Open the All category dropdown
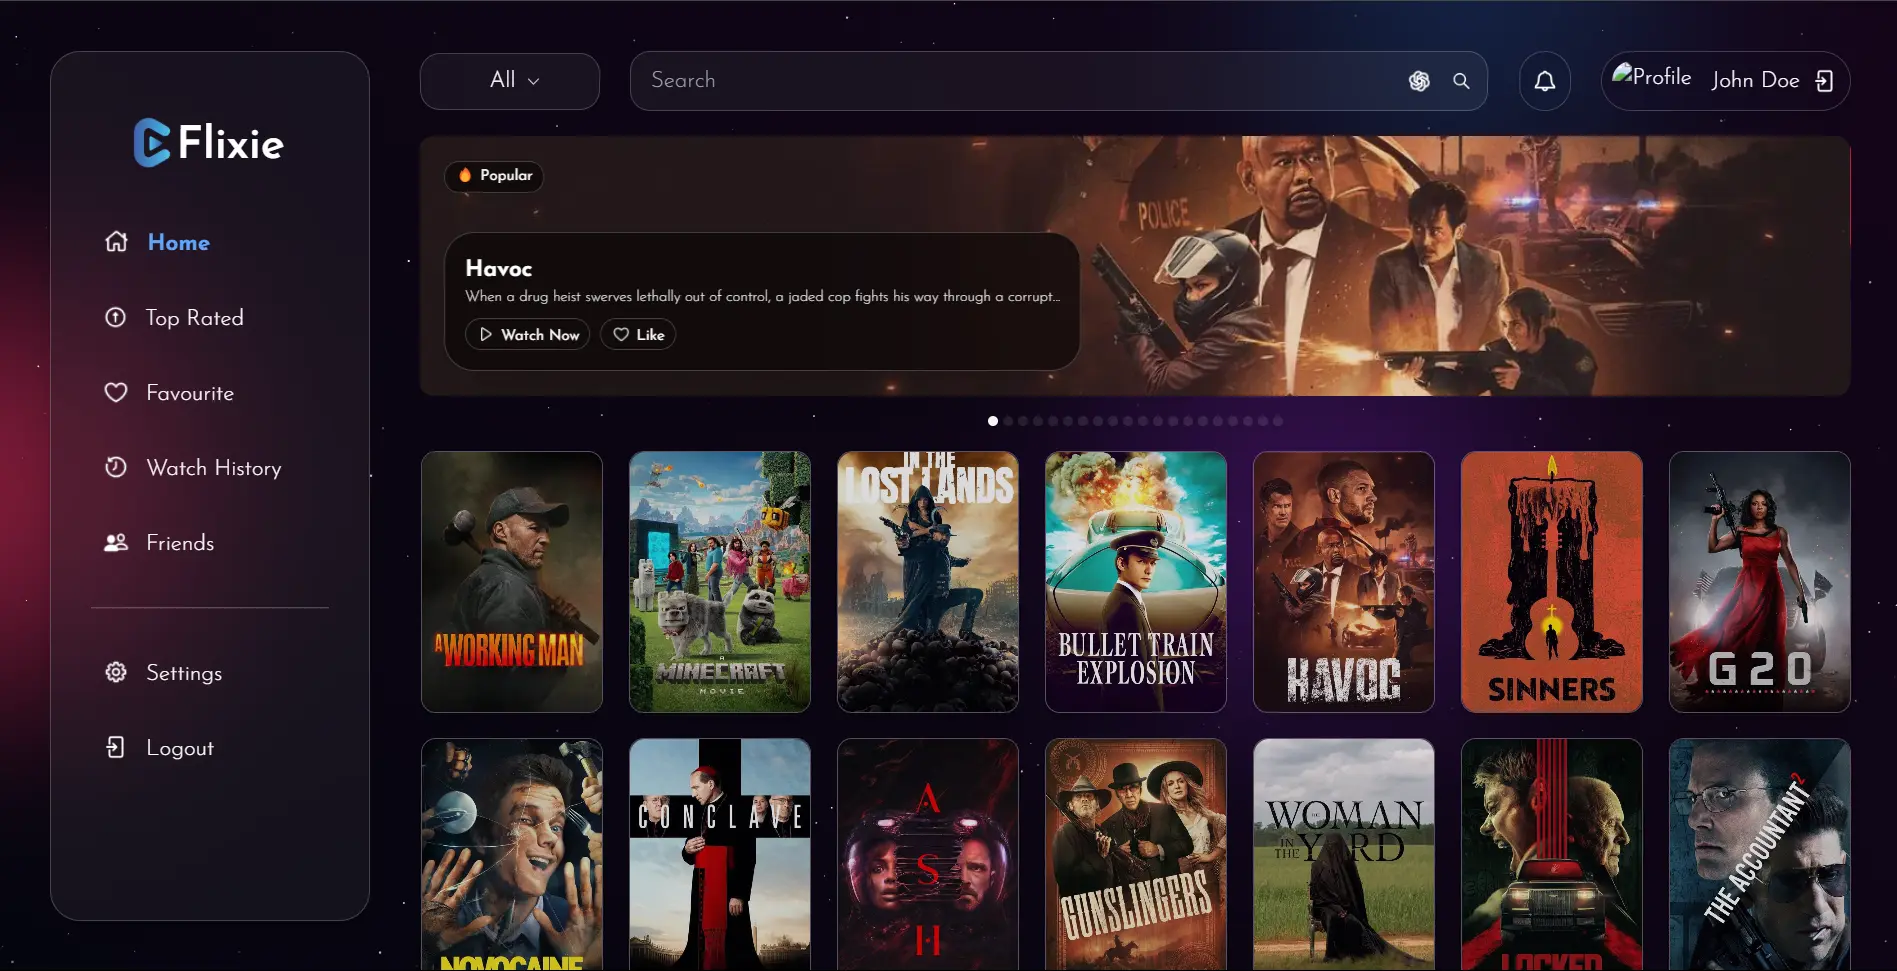Image resolution: width=1897 pixels, height=971 pixels. (510, 81)
